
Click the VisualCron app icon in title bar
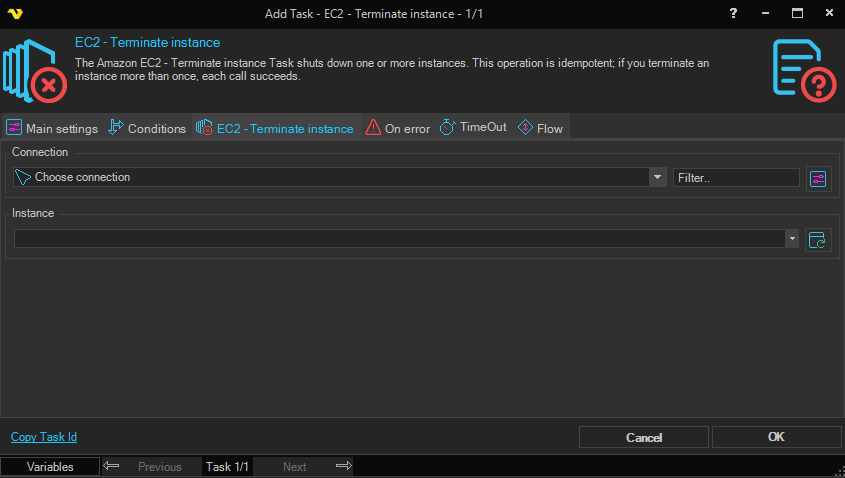click(x=16, y=13)
